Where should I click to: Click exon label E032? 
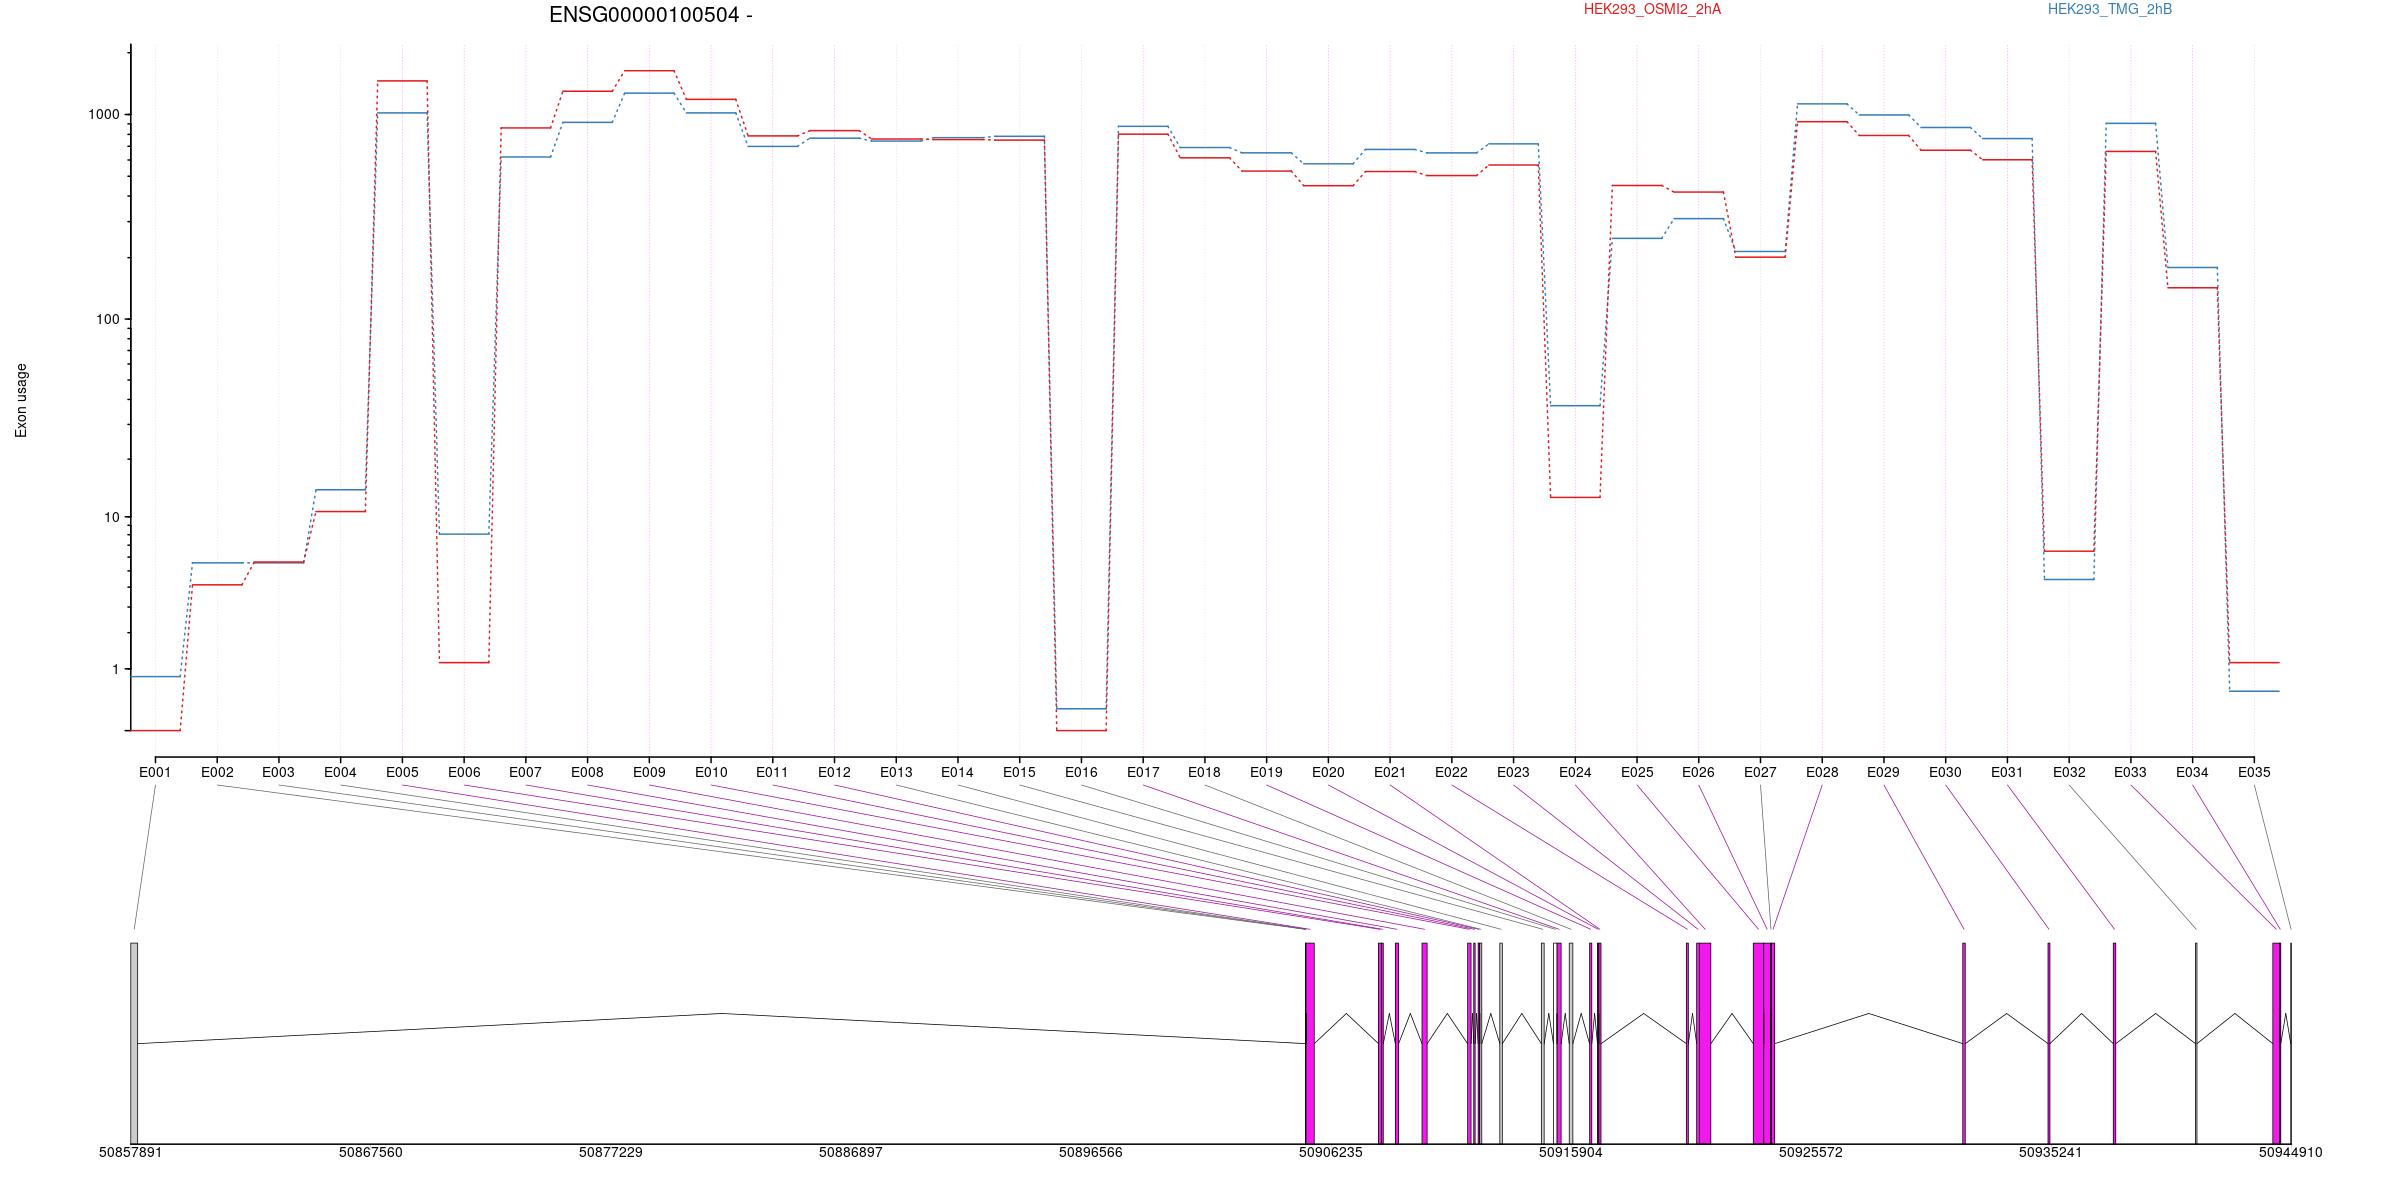(x=2069, y=772)
